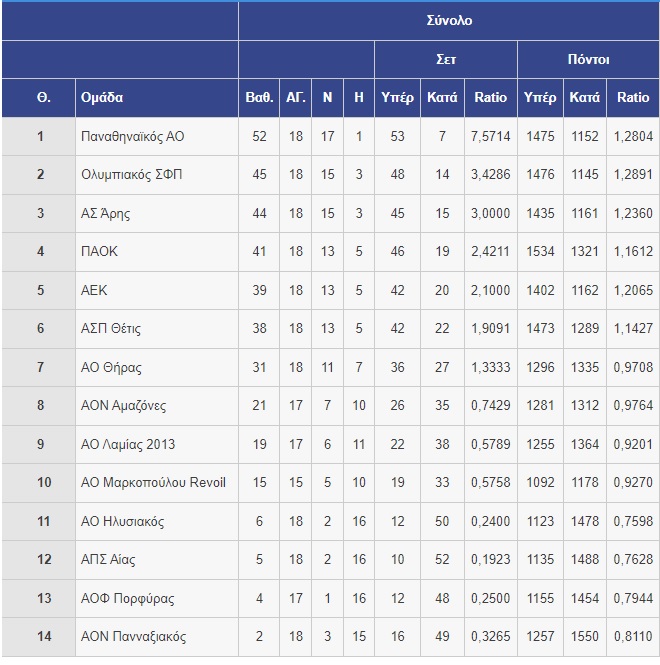Click the Σύνολο header cell

coord(449,20)
